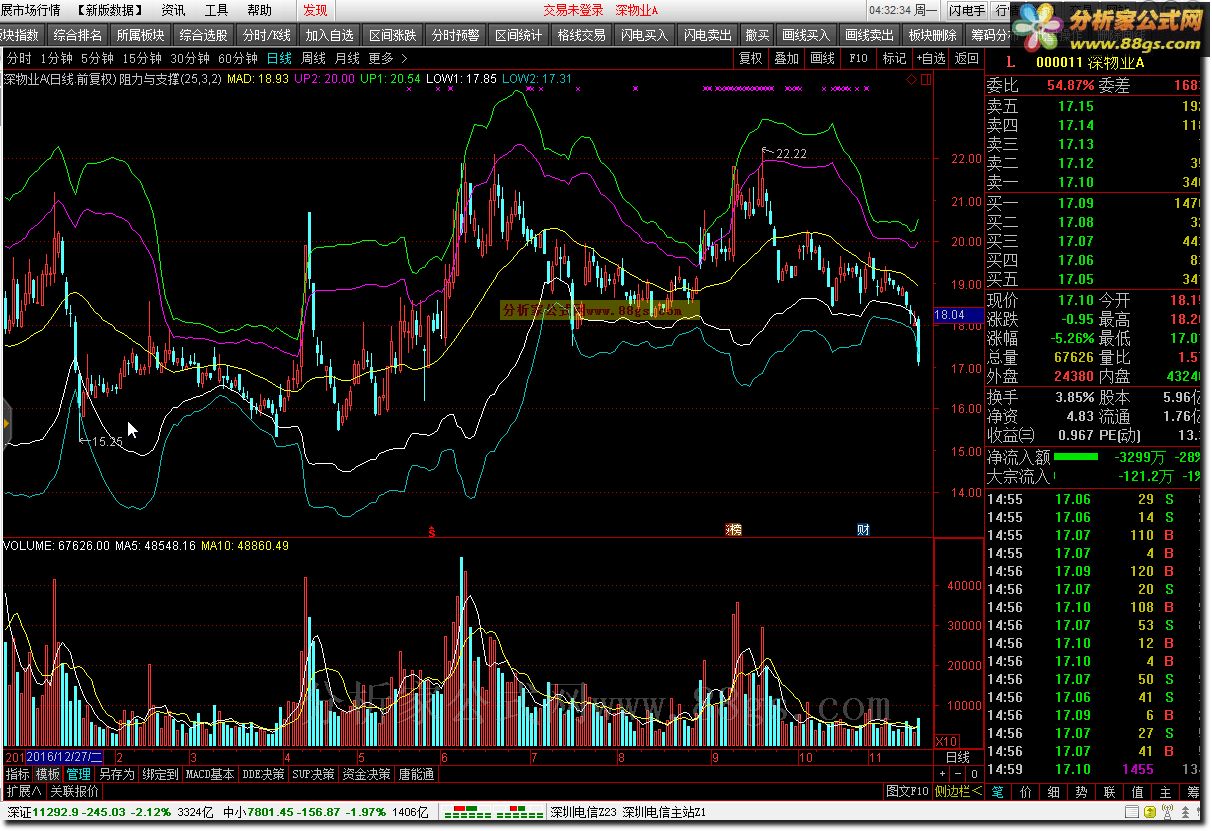Viewport: 1212px width, 831px height.
Task: Switch to the 分时 intraday tab
Action: (19, 58)
